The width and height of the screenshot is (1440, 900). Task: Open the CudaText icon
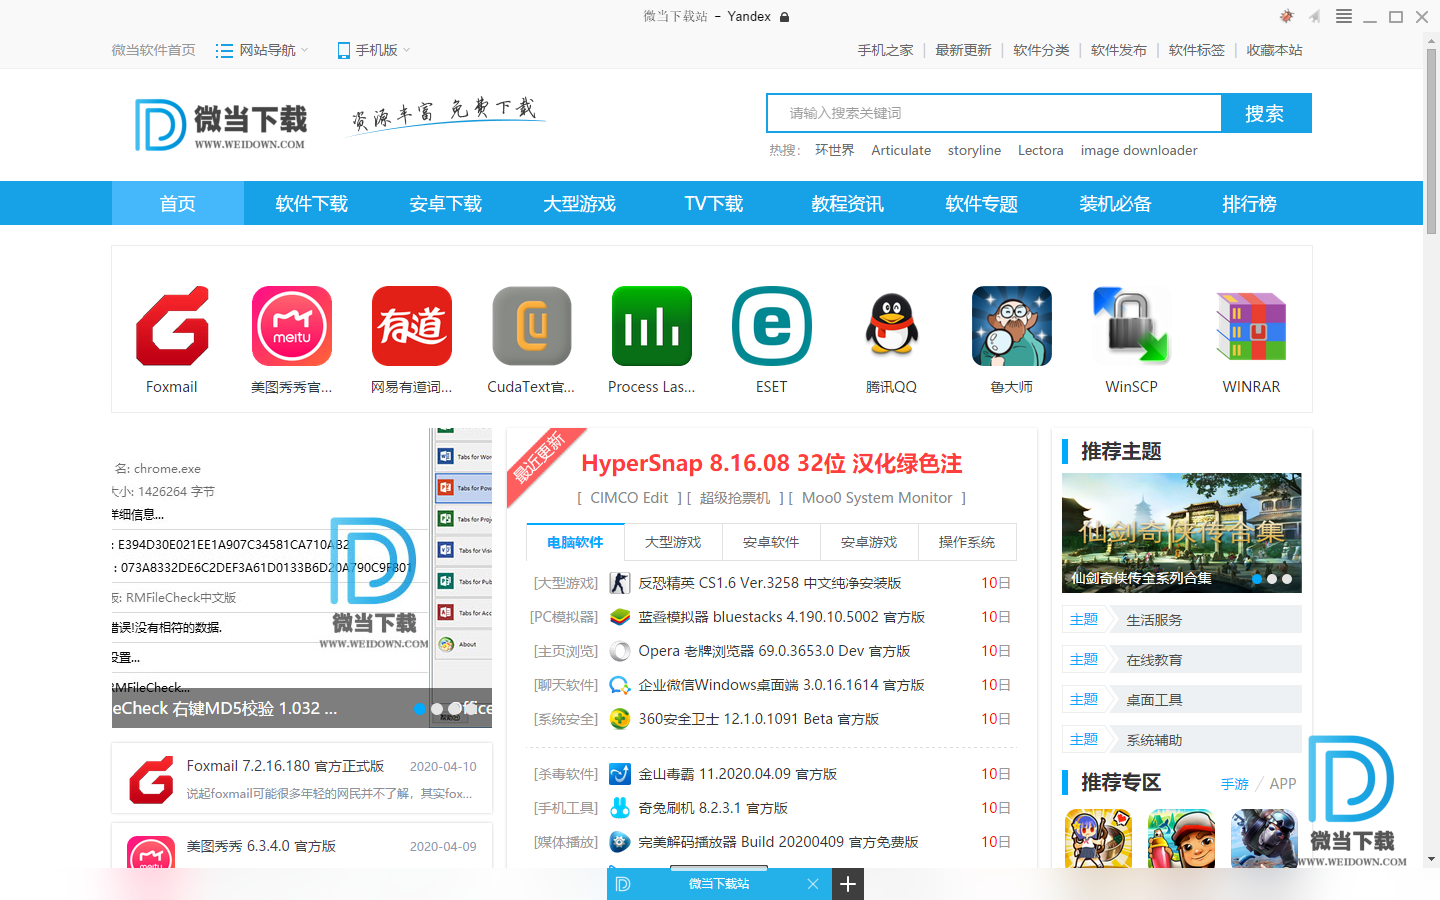[x=532, y=326]
